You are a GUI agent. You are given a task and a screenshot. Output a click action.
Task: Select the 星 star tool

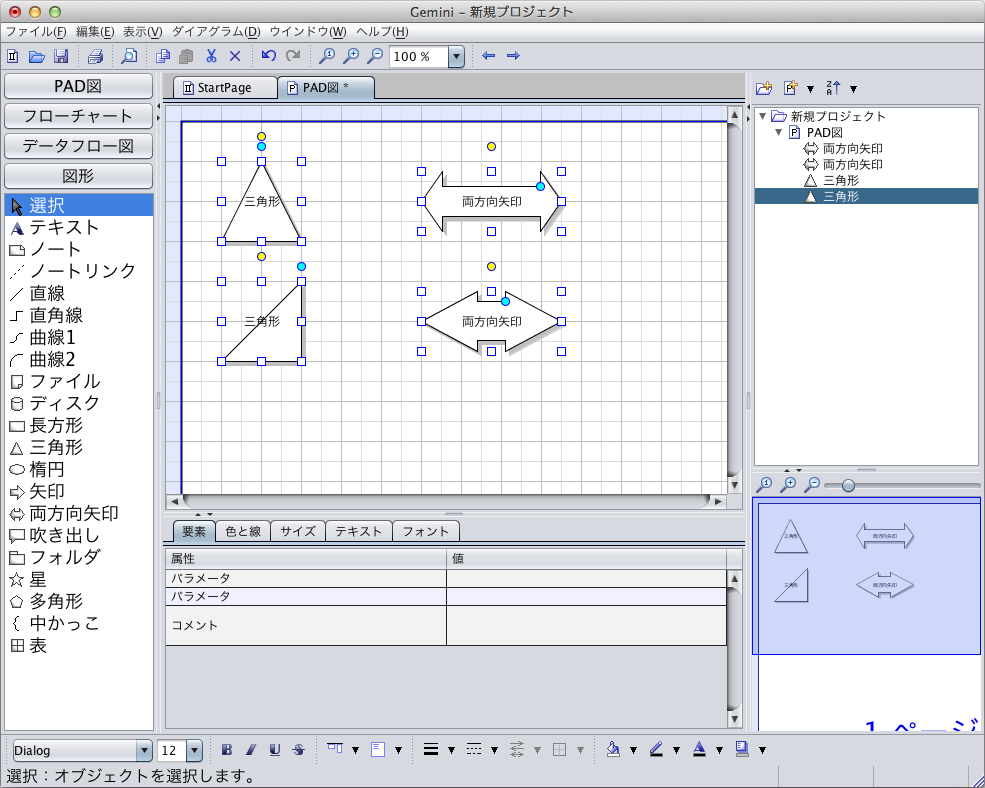point(79,579)
